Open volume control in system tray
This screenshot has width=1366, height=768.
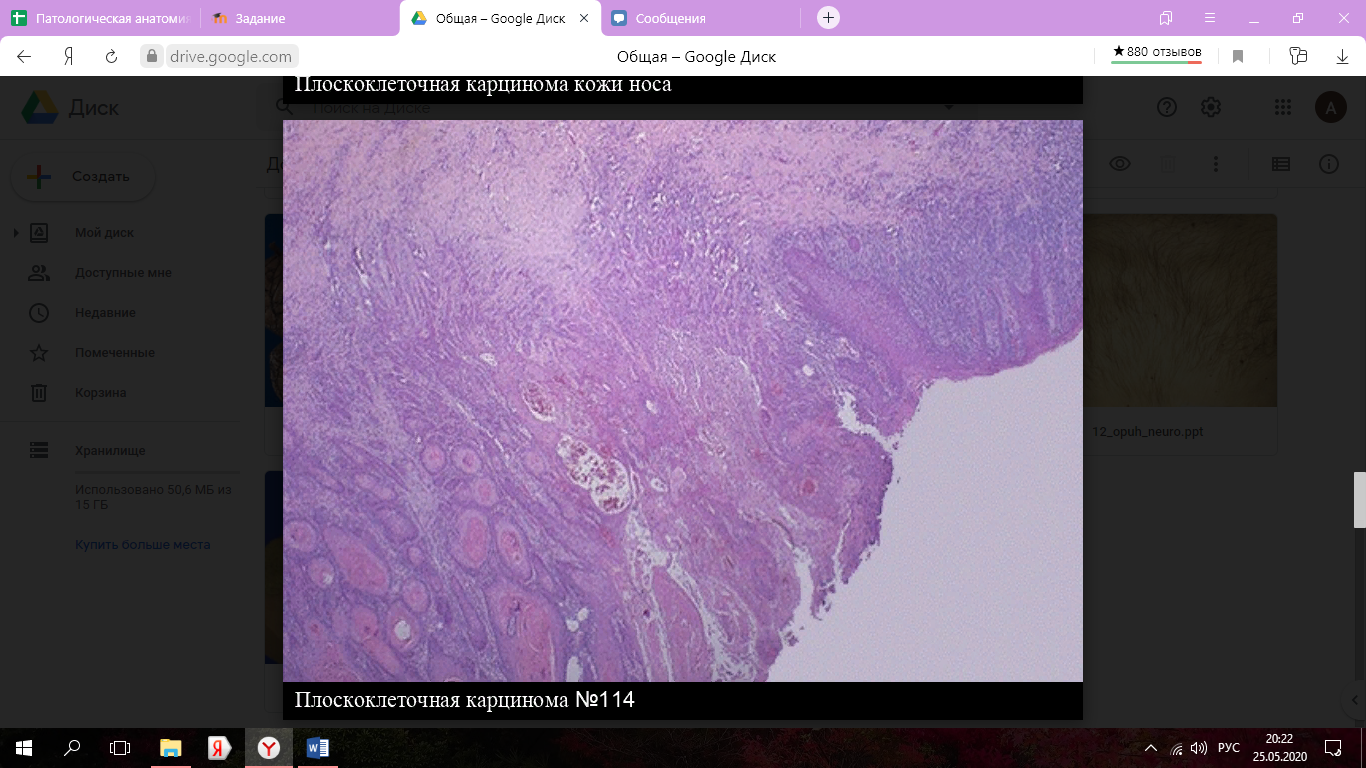click(1199, 748)
